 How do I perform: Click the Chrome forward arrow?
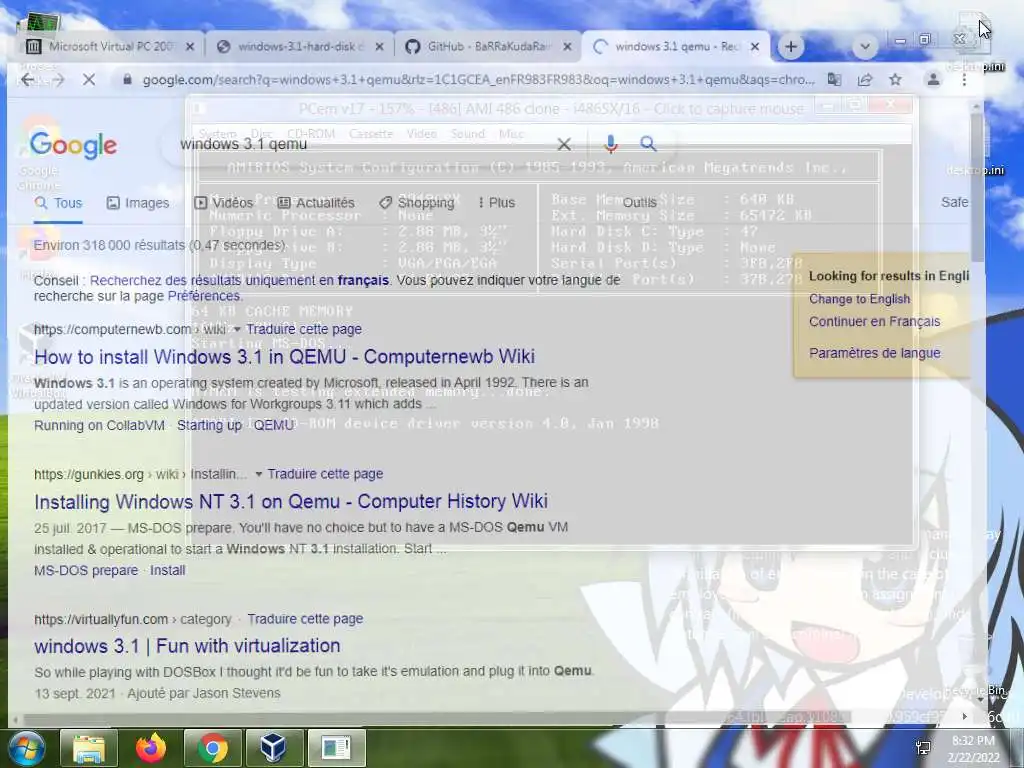tap(57, 80)
